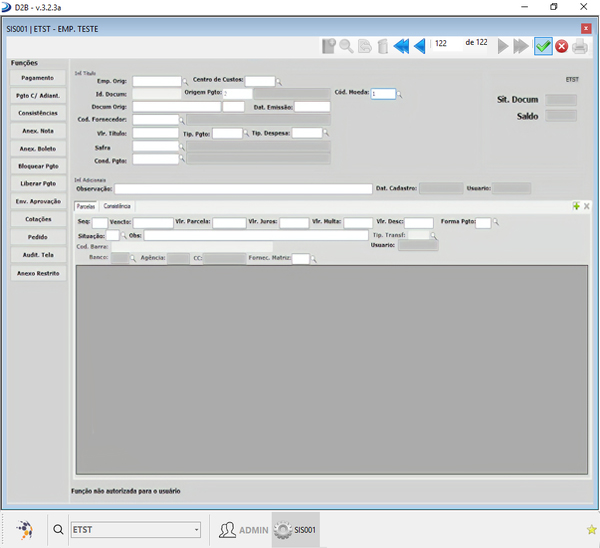Viewport: 600px width, 548px height.
Task: Click the Cotações button
Action: [38, 219]
